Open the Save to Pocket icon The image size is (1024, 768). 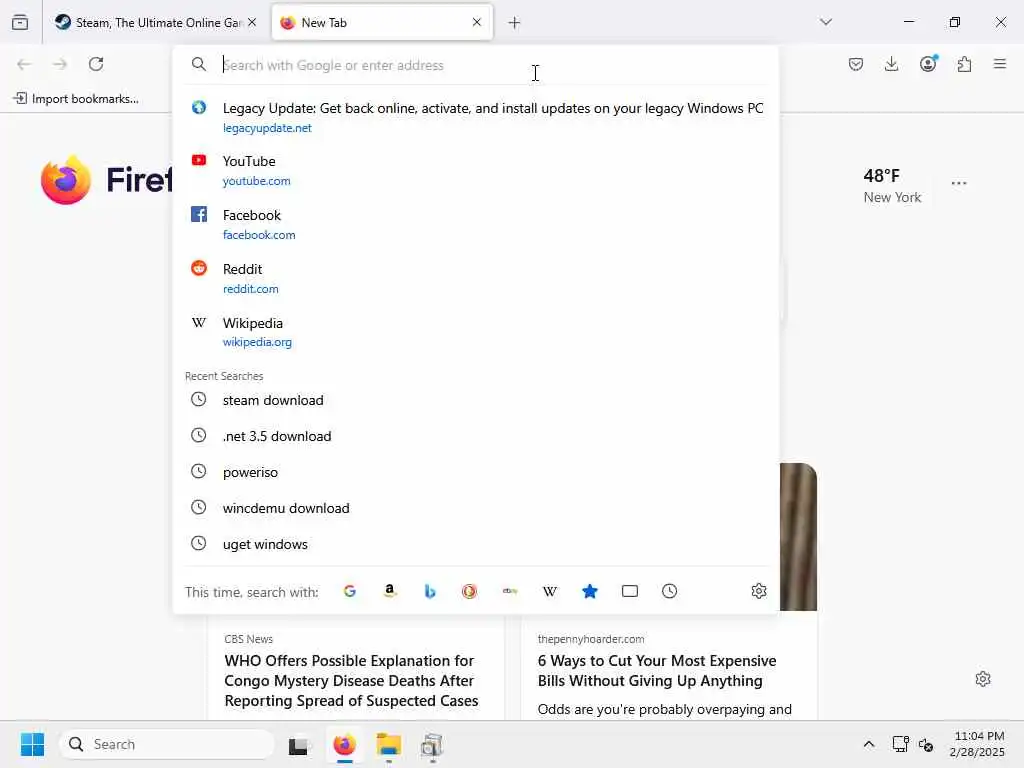coord(856,64)
